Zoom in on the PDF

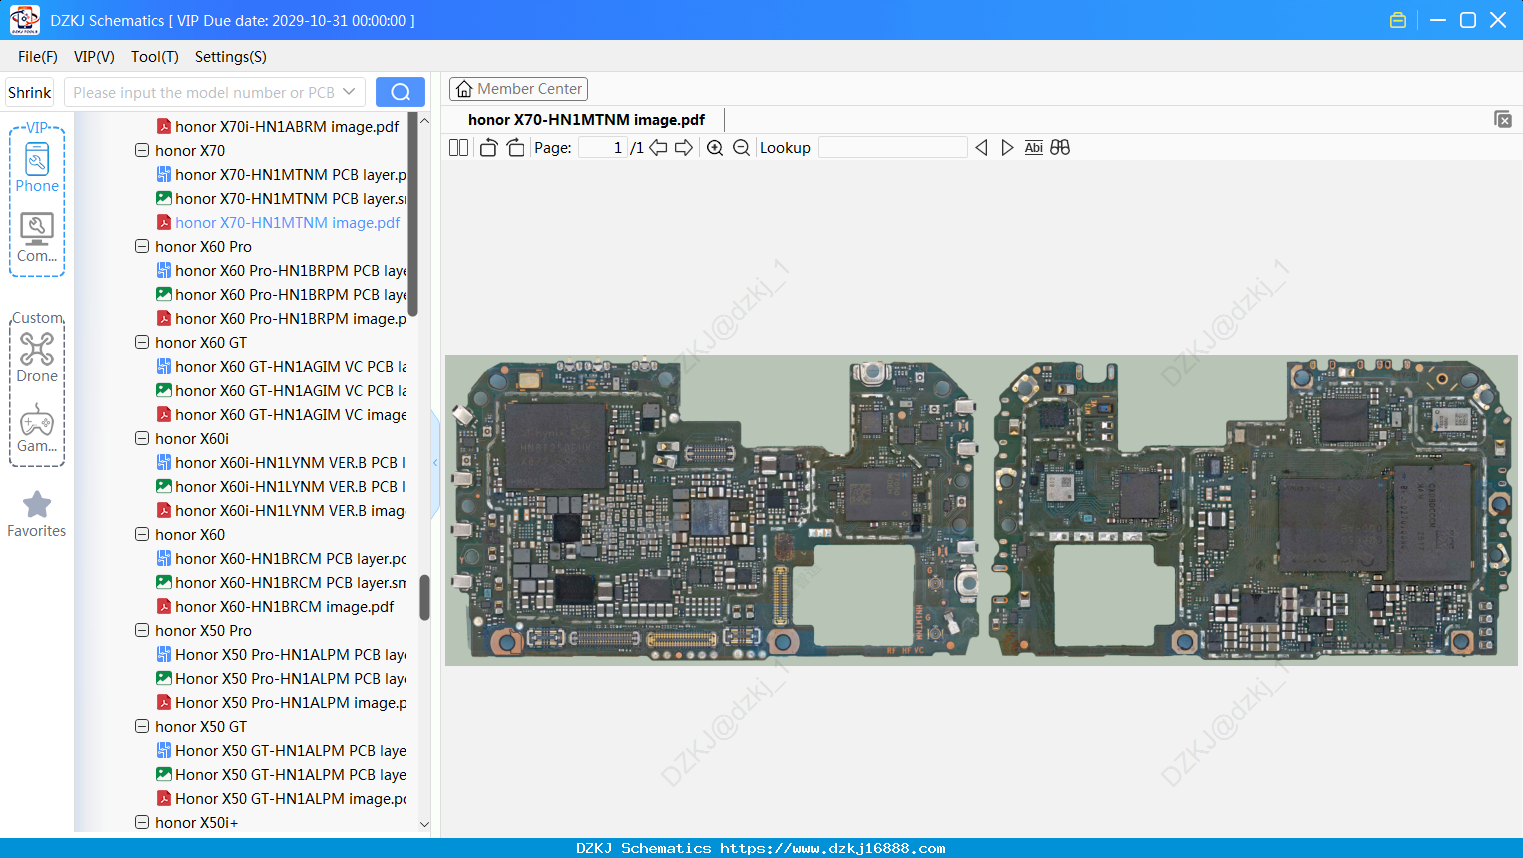coord(715,148)
